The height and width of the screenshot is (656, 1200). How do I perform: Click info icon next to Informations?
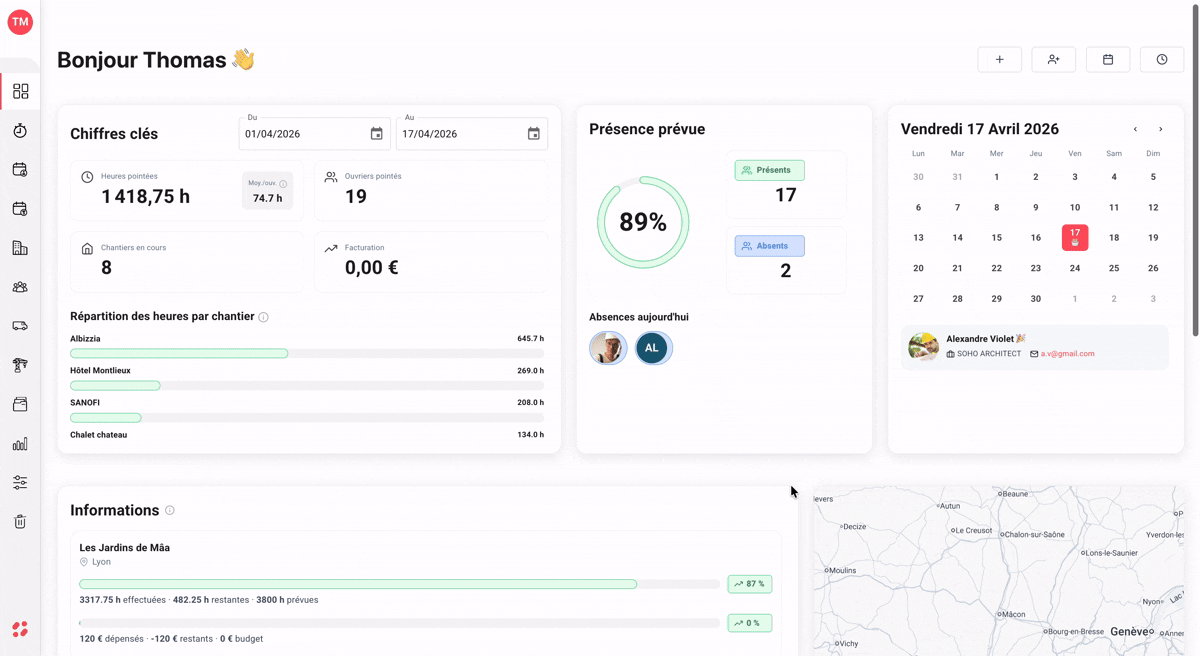coord(170,511)
